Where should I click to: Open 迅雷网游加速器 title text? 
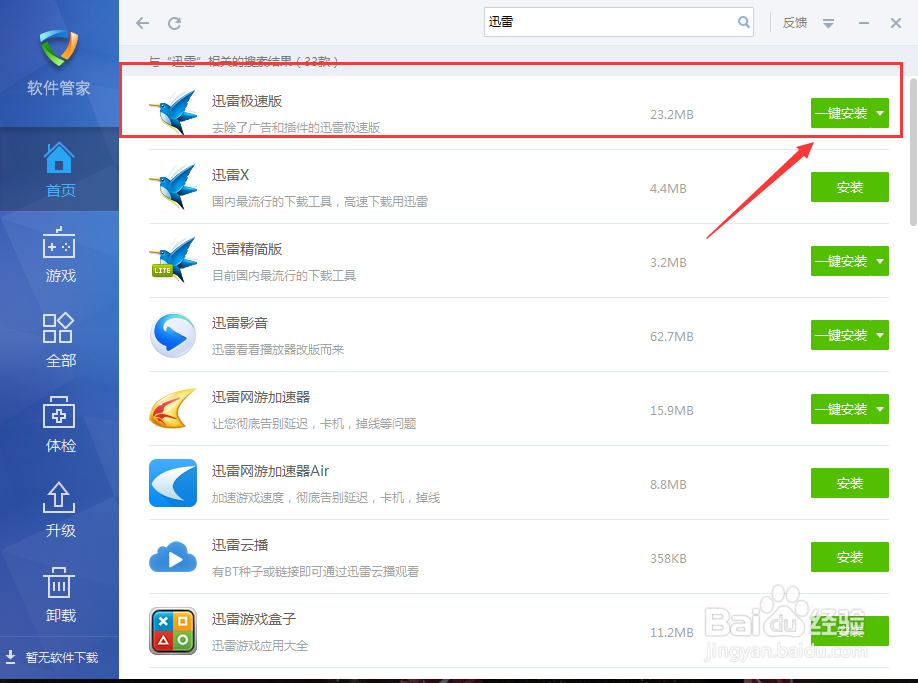click(261, 397)
